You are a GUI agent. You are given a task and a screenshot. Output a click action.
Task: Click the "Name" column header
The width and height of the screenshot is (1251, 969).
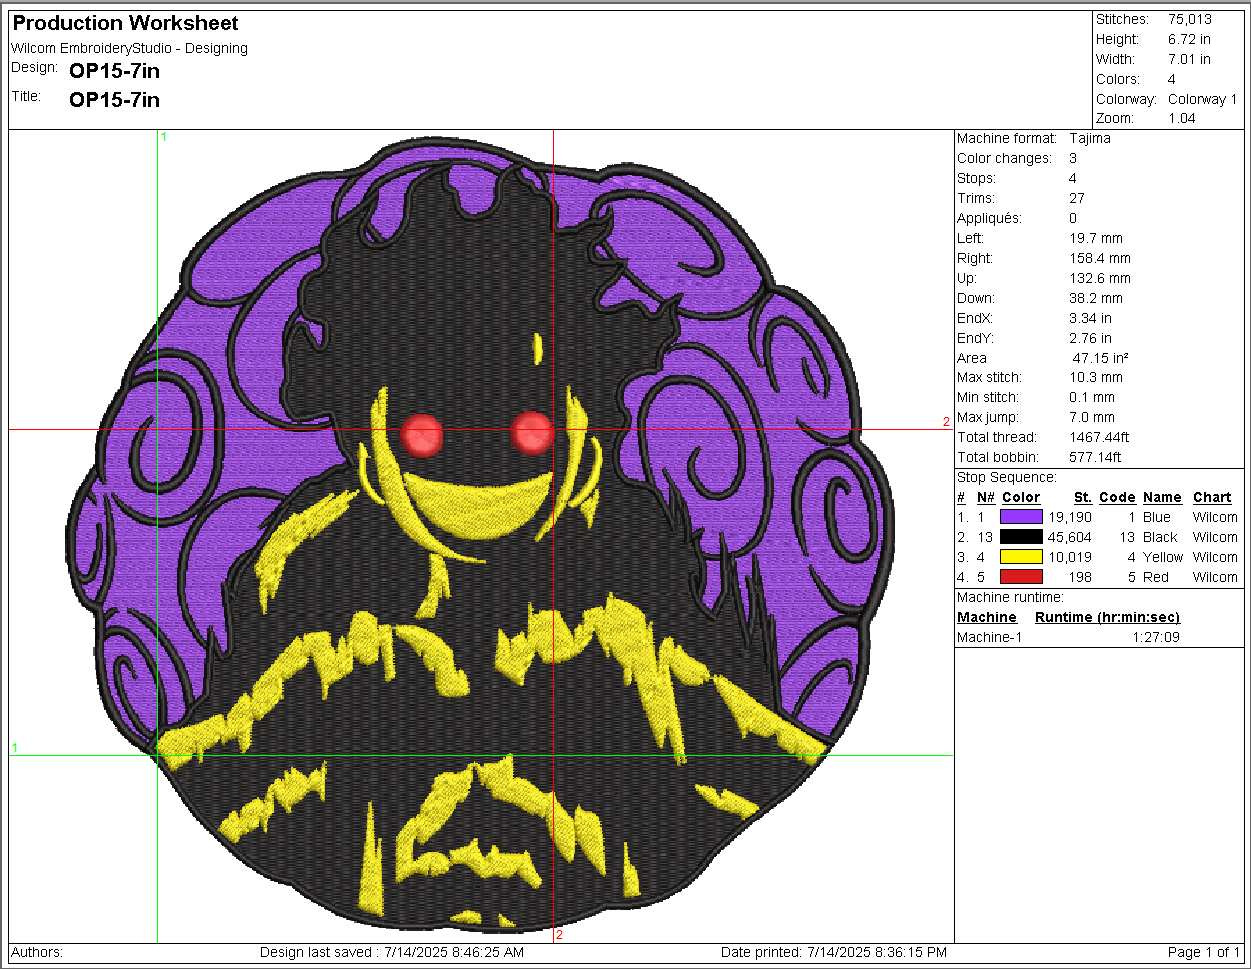[x=1162, y=497]
